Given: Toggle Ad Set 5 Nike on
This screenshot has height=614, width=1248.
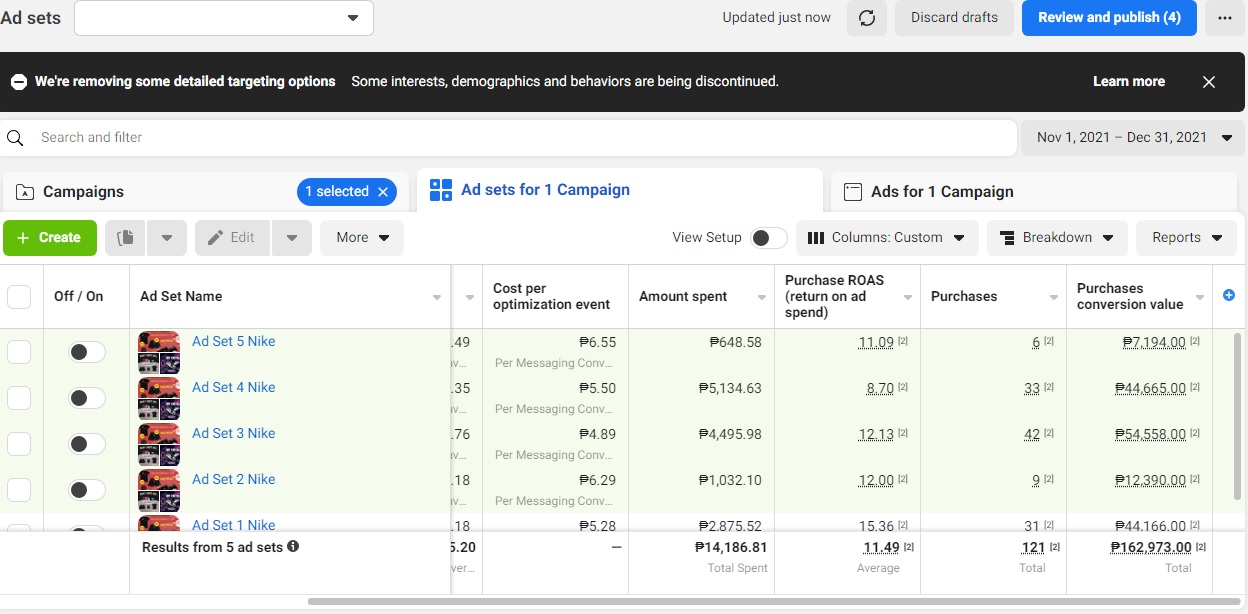Looking at the screenshot, I should pyautogui.click(x=87, y=352).
